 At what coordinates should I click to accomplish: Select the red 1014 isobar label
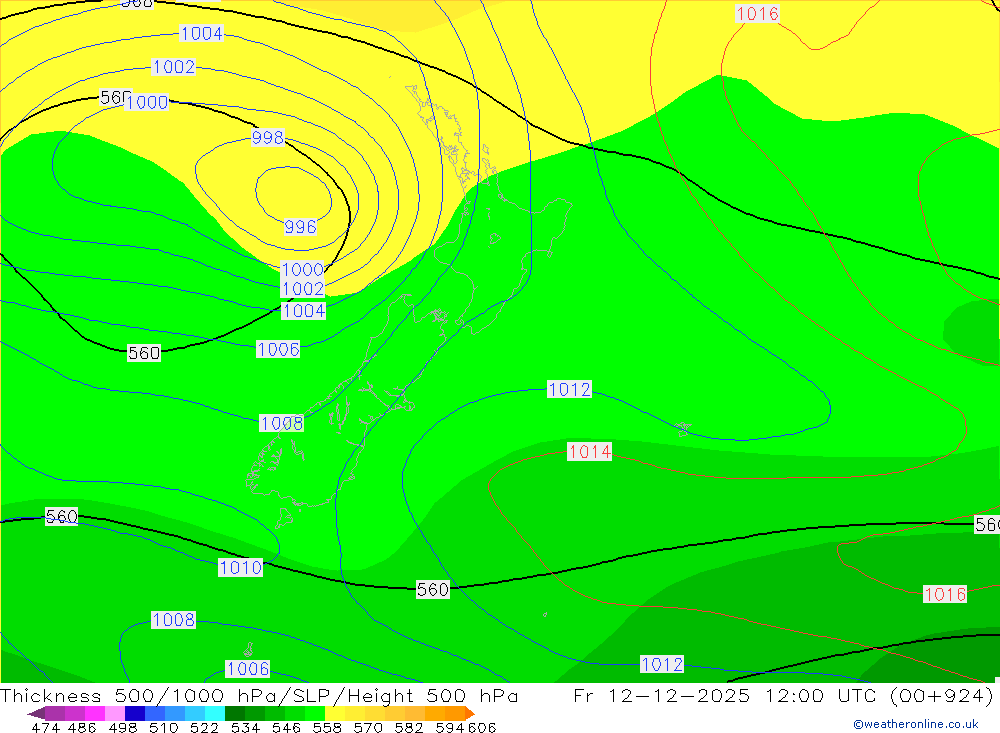tap(590, 452)
